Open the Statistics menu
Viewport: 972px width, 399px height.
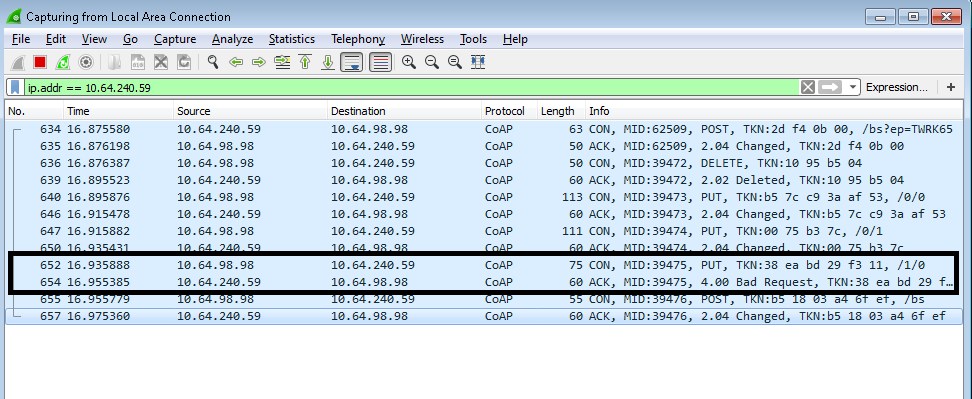[x=291, y=39]
